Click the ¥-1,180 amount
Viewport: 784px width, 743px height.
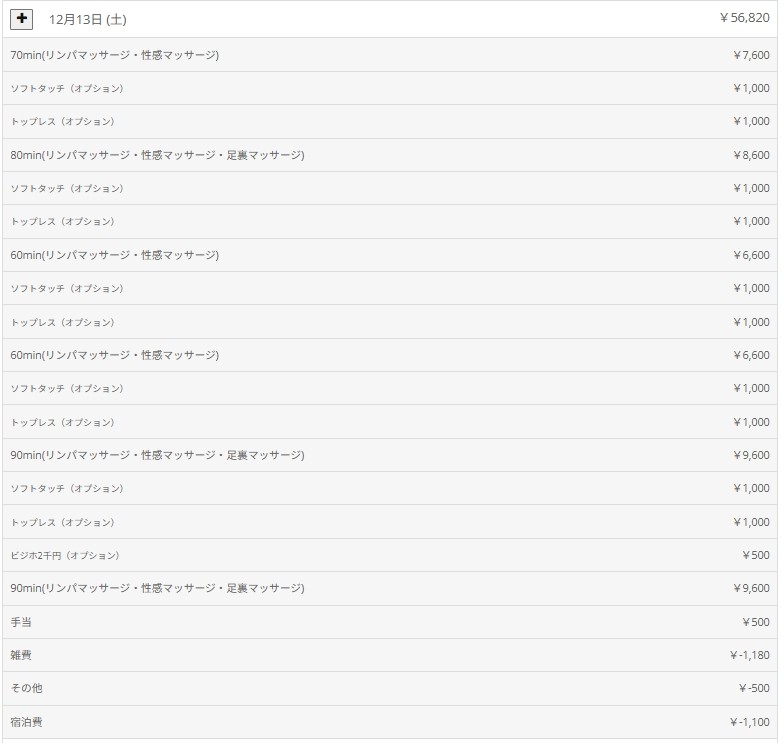pyautogui.click(x=749, y=655)
